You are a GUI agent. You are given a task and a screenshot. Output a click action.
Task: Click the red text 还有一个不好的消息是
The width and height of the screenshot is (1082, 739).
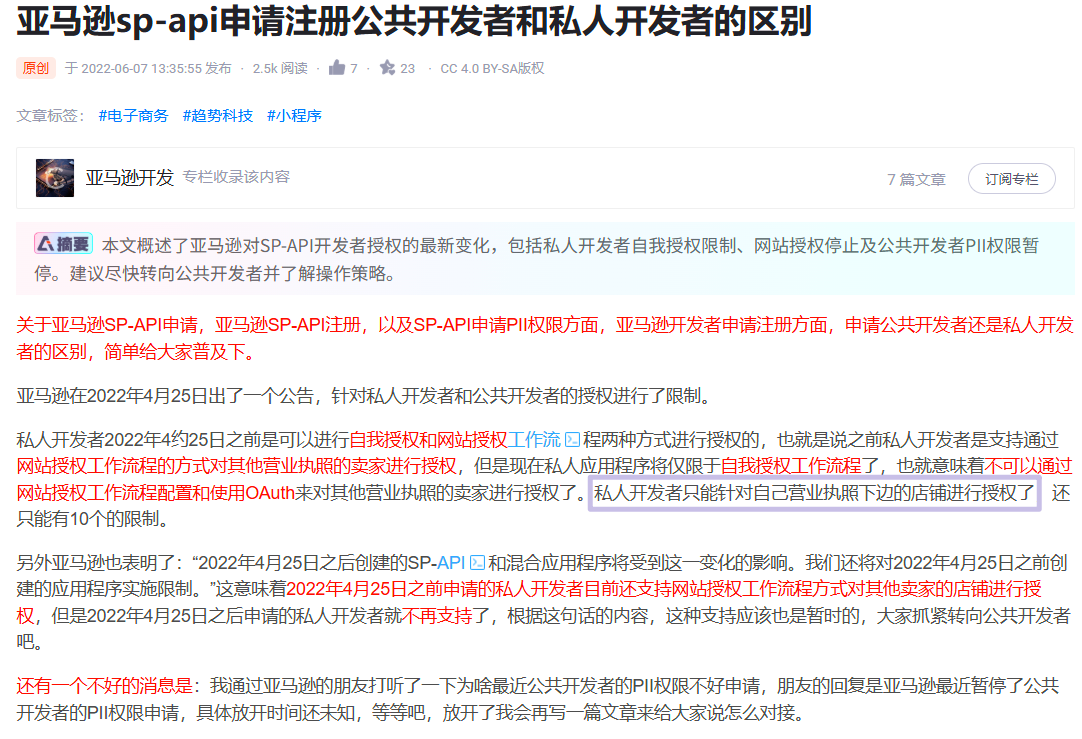[x=104, y=685]
